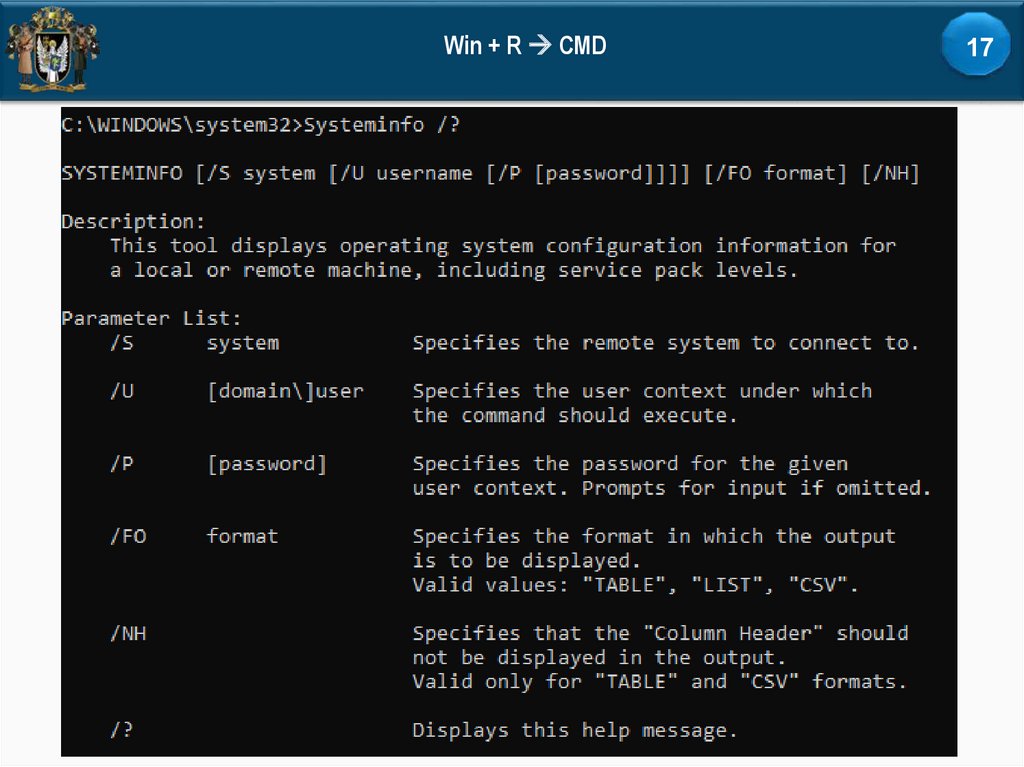
Task: Click the "Systeminfo /?" command prompt line
Action: 260,125
